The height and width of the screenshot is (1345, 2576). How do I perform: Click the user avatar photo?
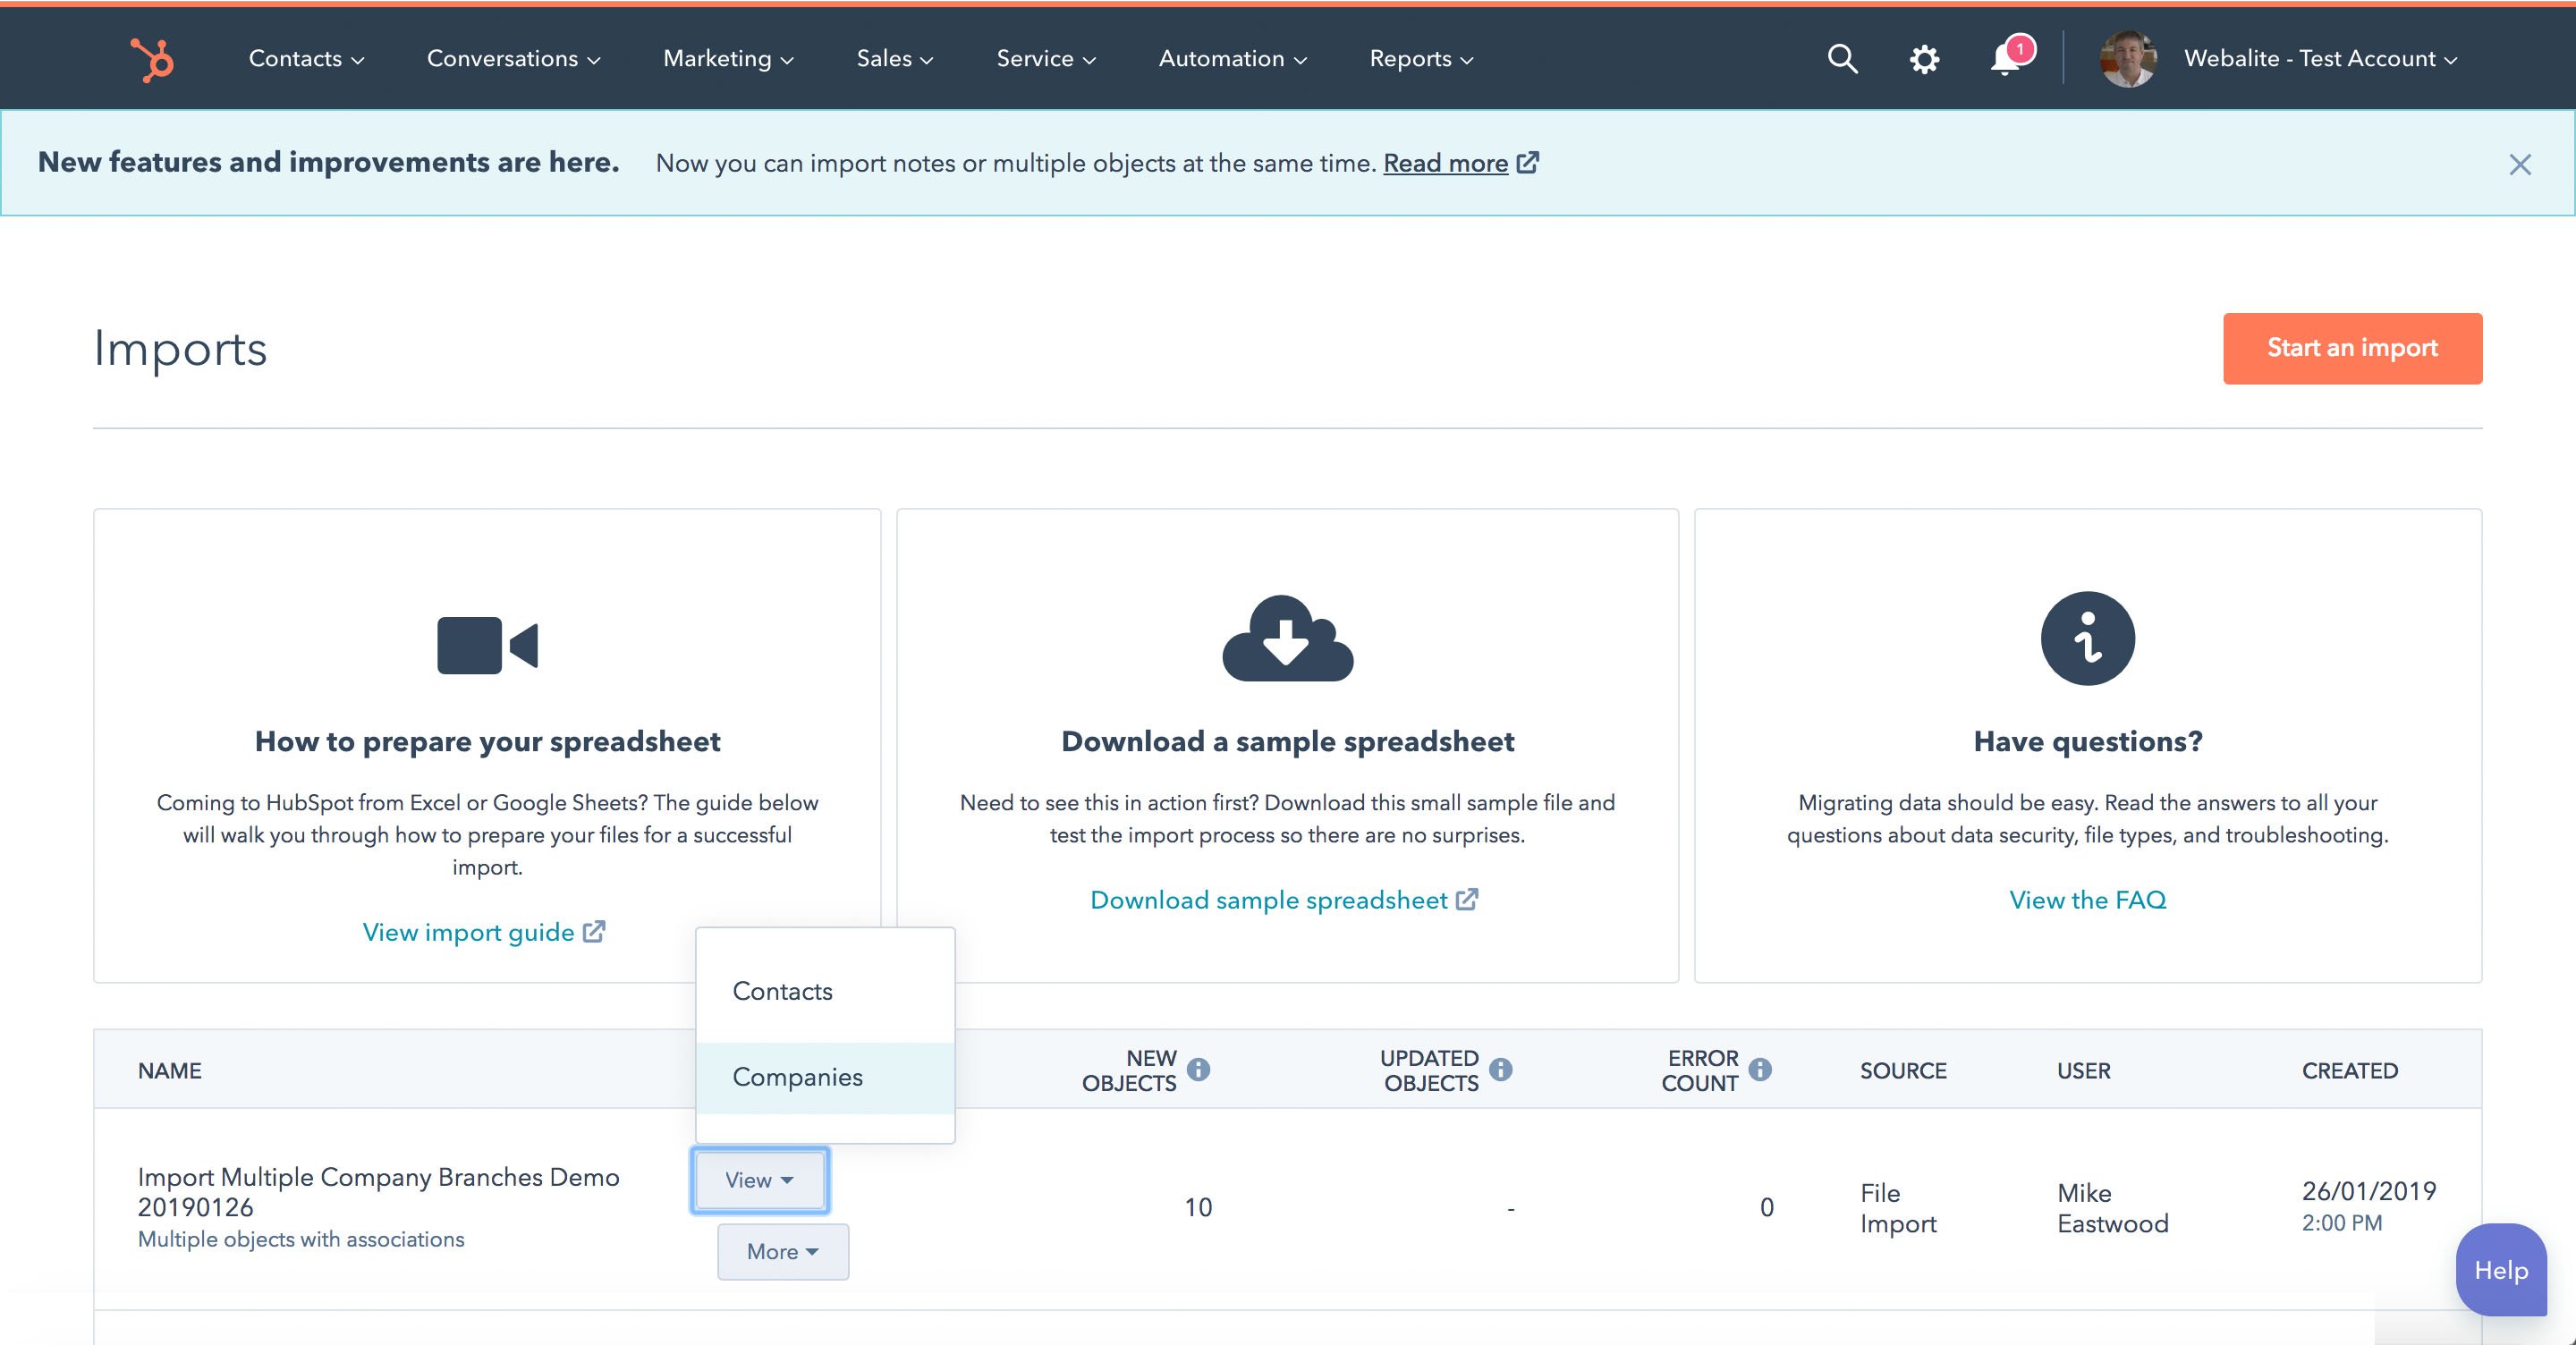click(x=2128, y=58)
